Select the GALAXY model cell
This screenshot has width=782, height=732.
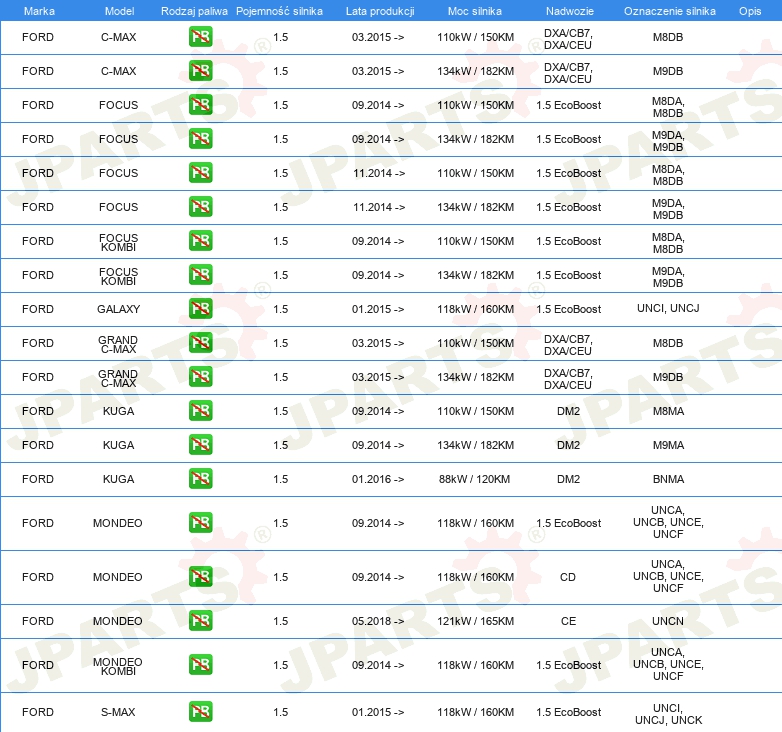pos(118,309)
